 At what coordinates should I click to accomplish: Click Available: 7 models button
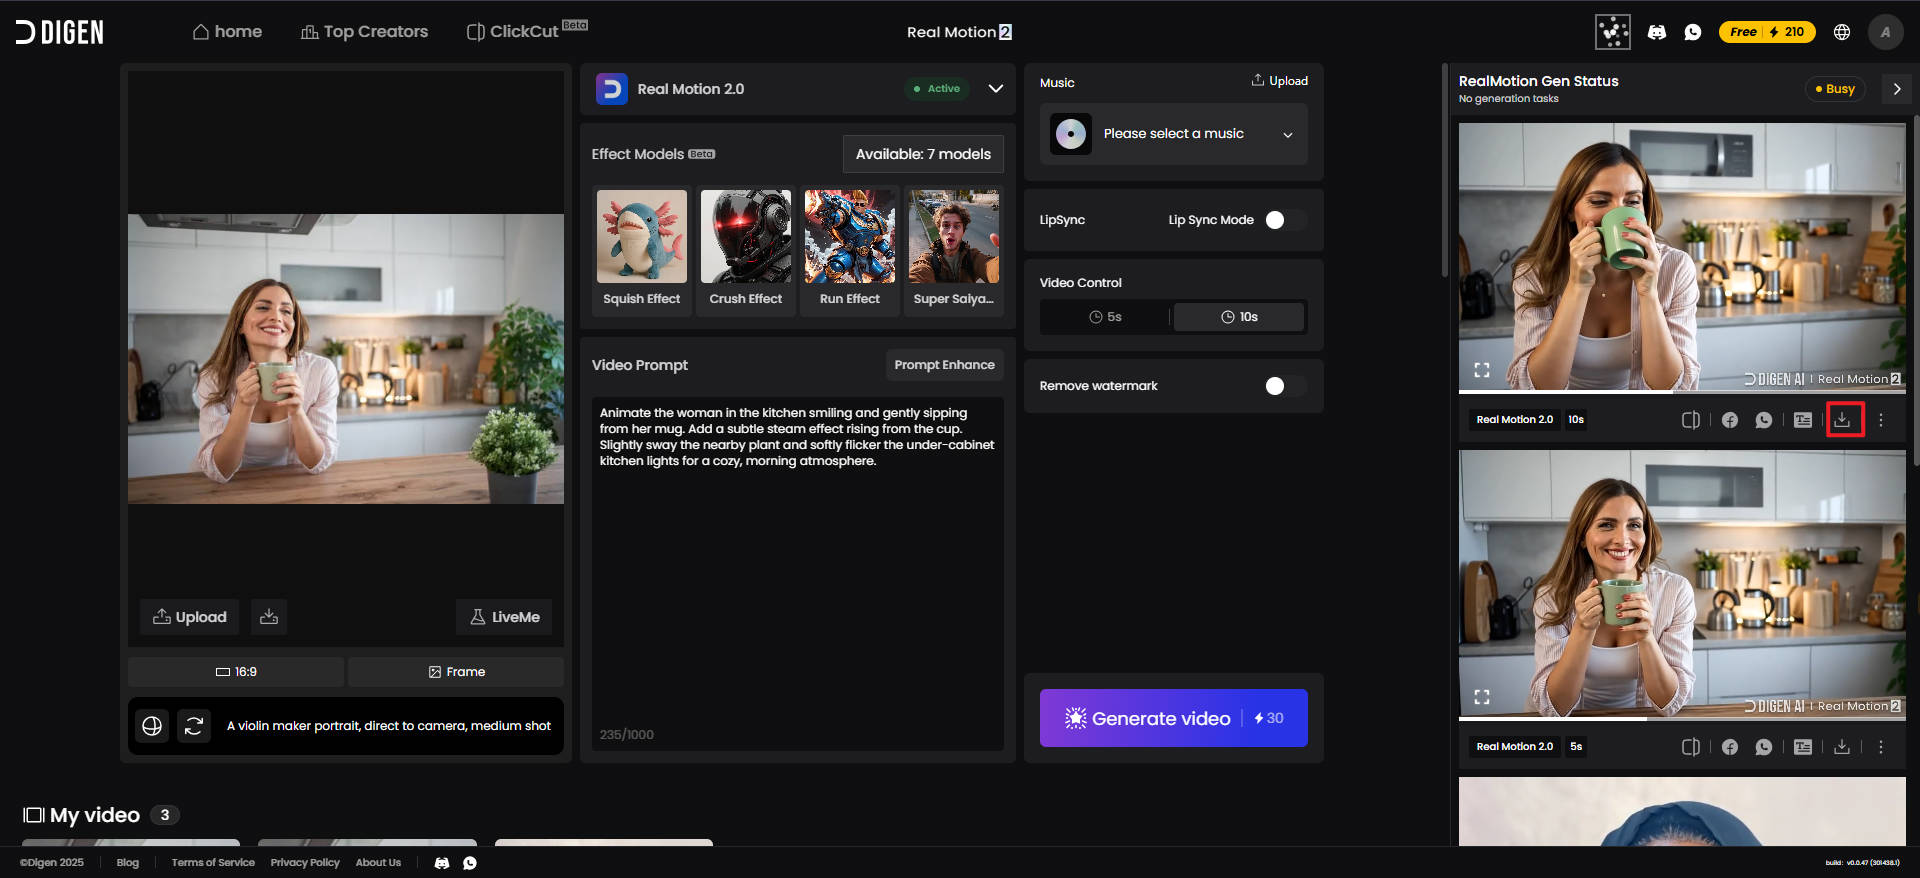pyautogui.click(x=923, y=154)
